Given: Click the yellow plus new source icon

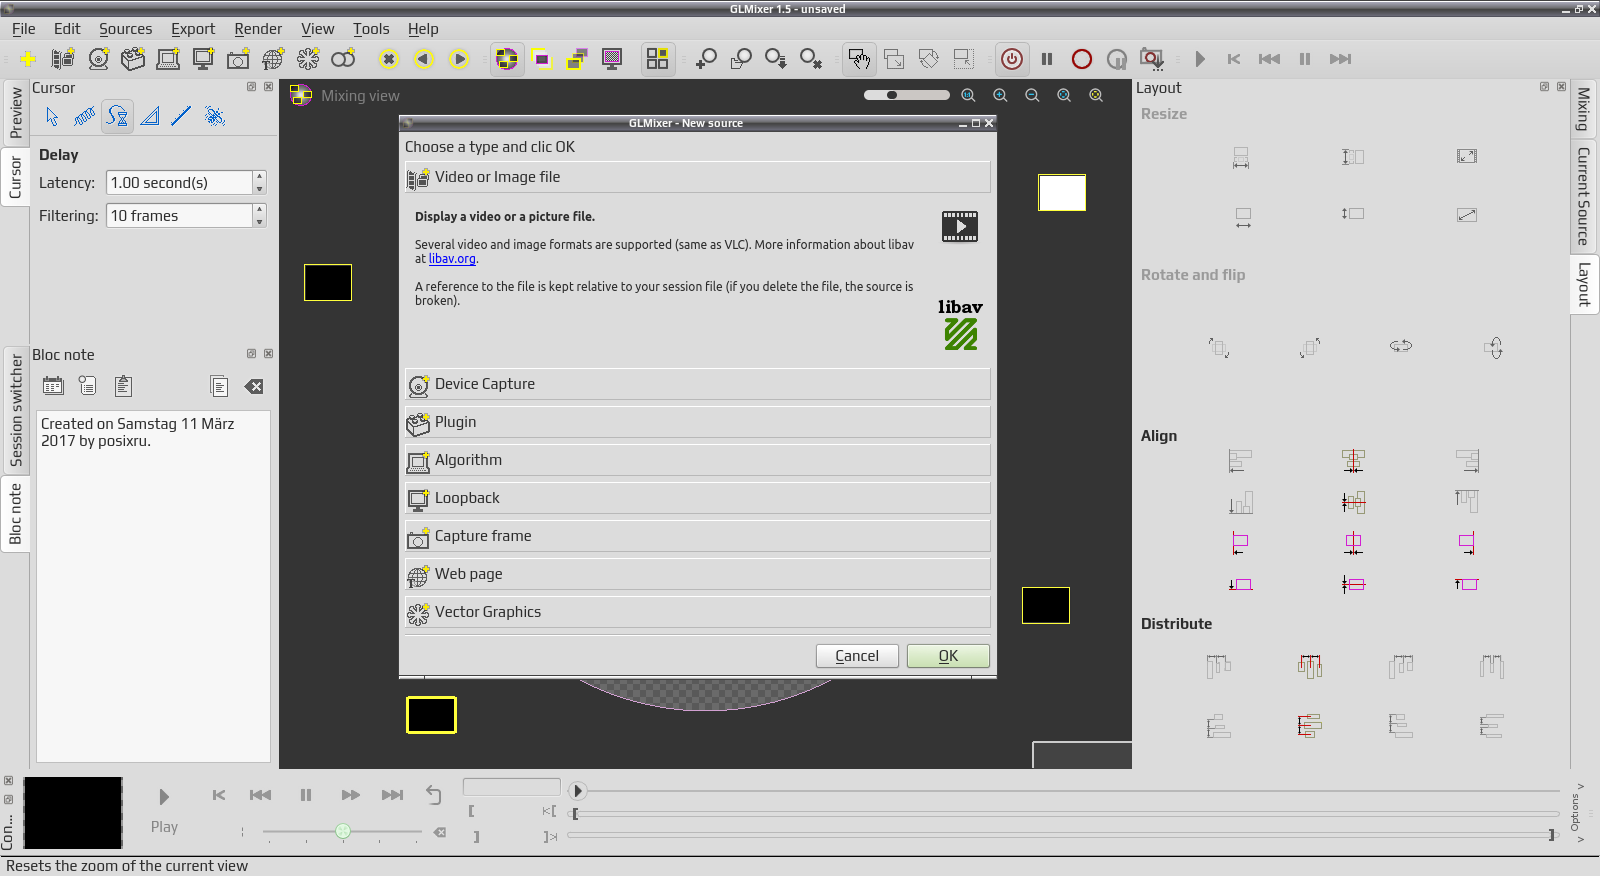Looking at the screenshot, I should coord(28,59).
